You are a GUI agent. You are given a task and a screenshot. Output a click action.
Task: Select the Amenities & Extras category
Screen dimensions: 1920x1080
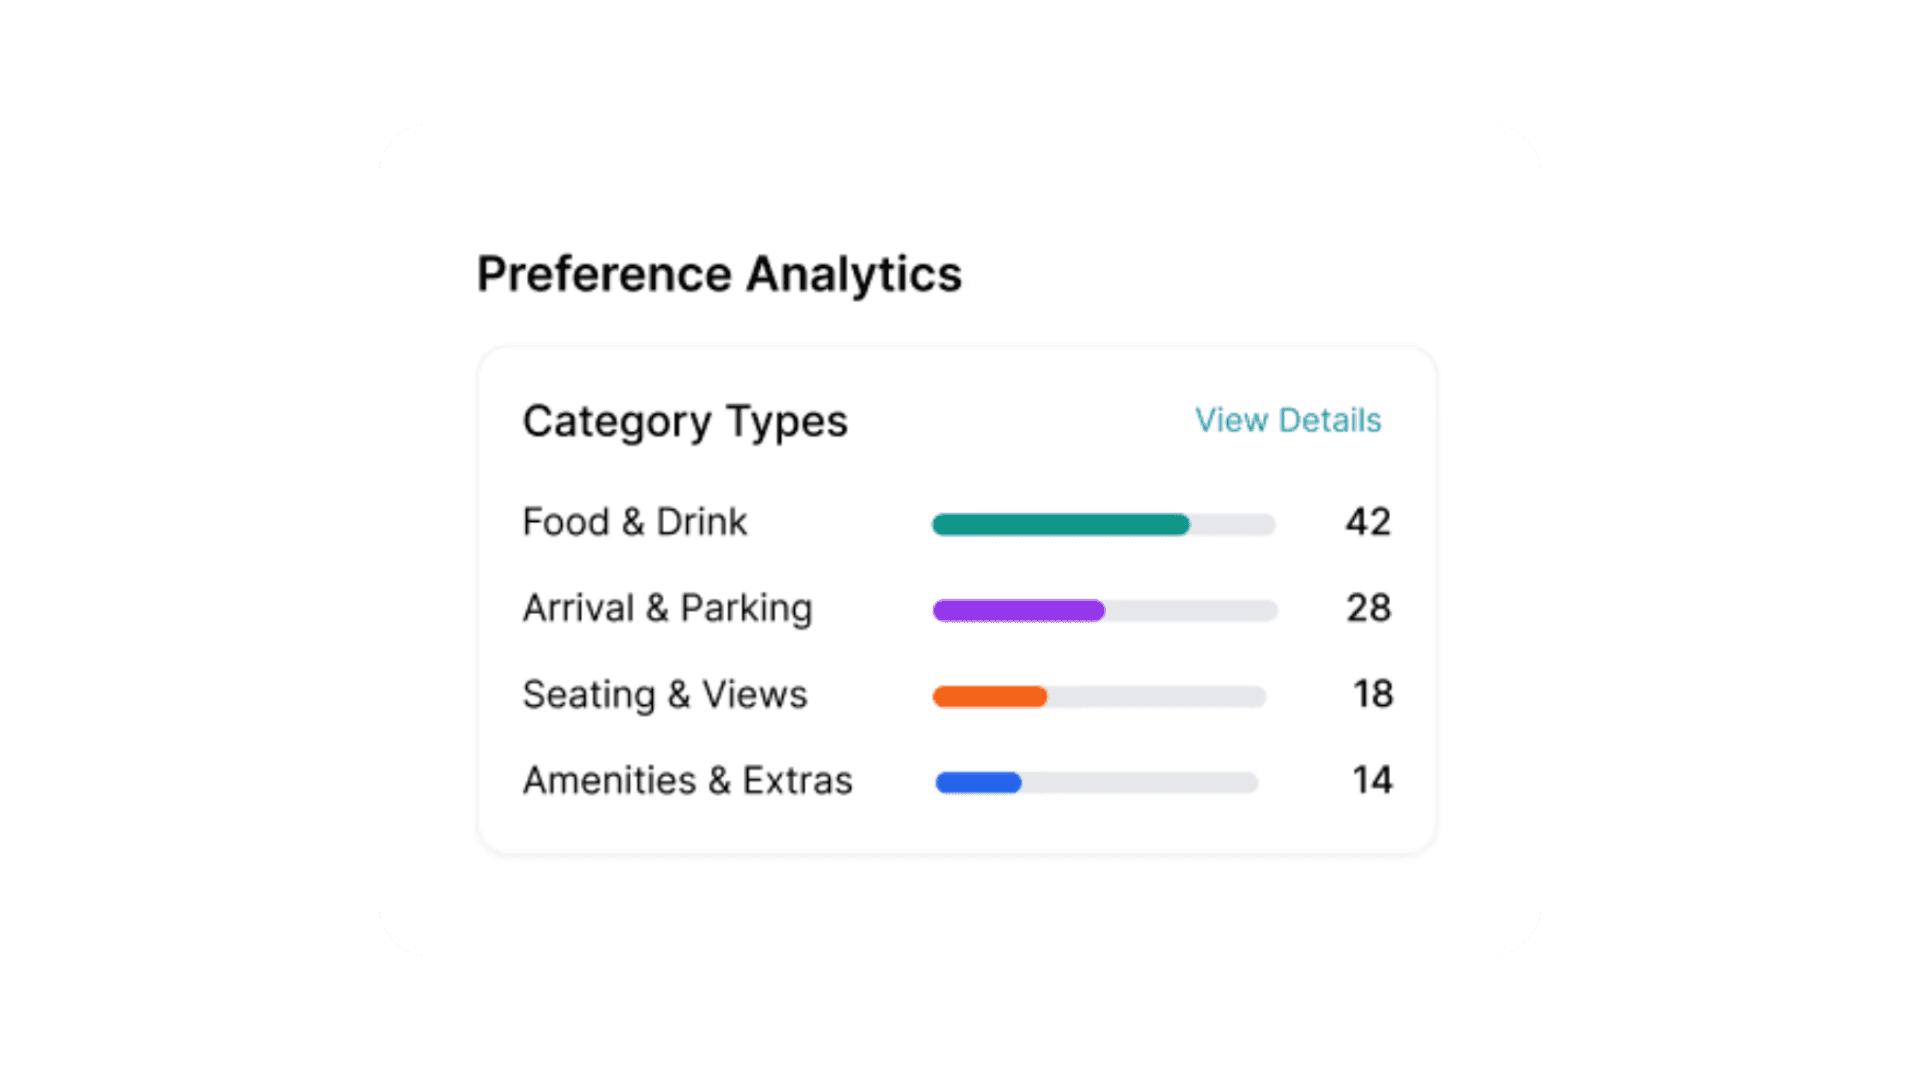(687, 781)
